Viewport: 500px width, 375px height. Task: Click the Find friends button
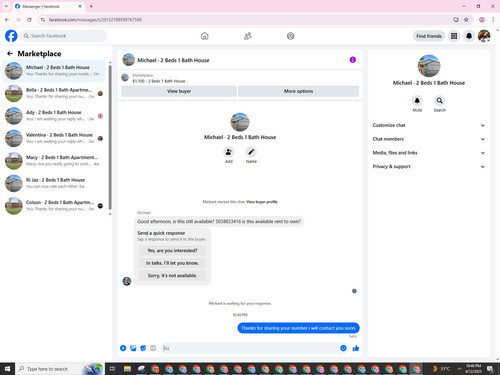point(429,36)
